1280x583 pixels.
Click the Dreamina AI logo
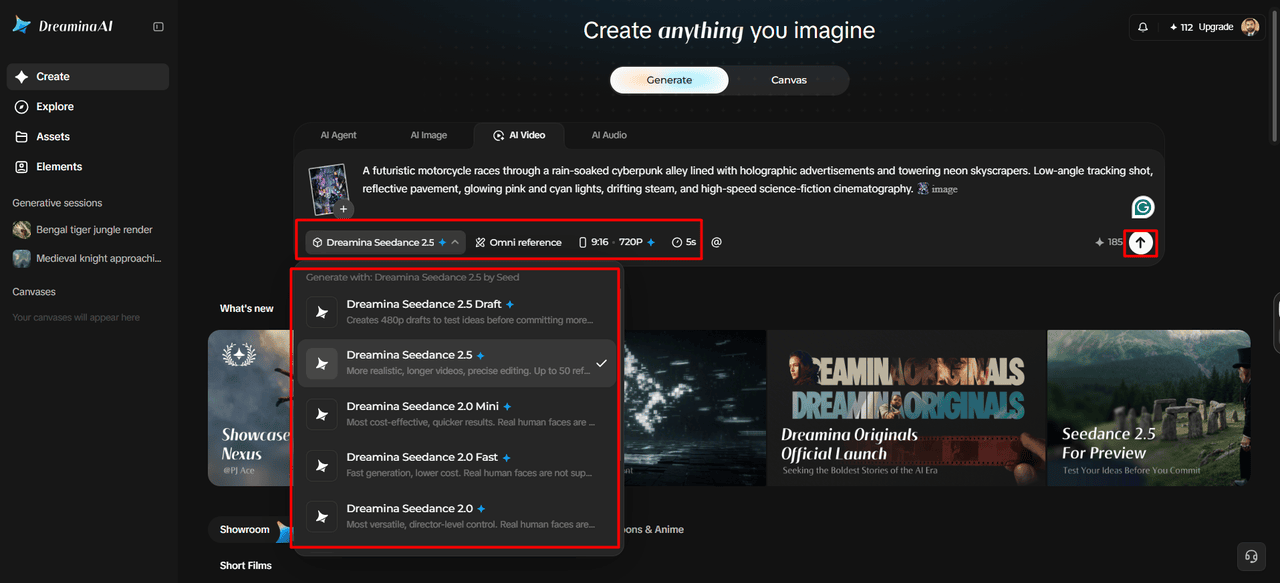pyautogui.click(x=62, y=26)
